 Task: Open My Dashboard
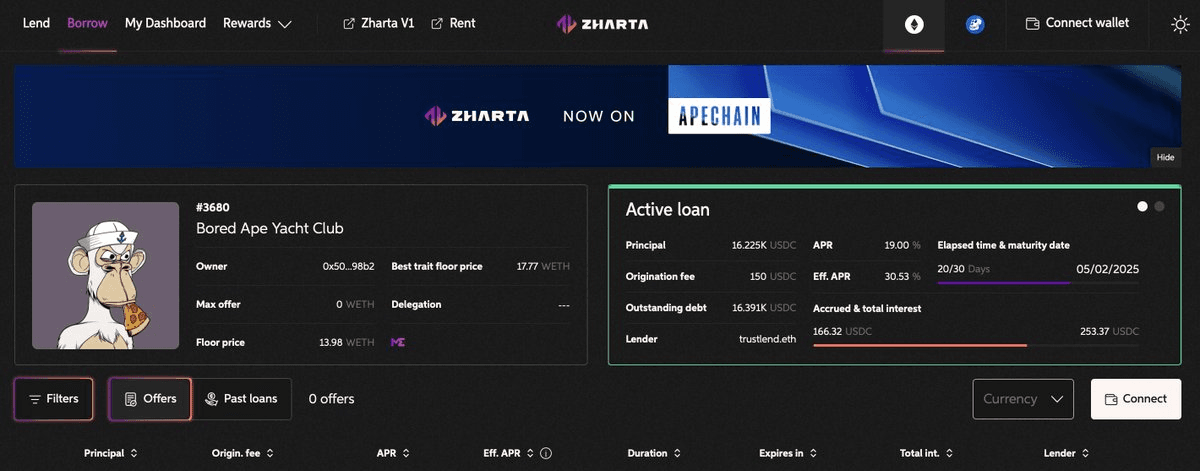click(x=165, y=23)
